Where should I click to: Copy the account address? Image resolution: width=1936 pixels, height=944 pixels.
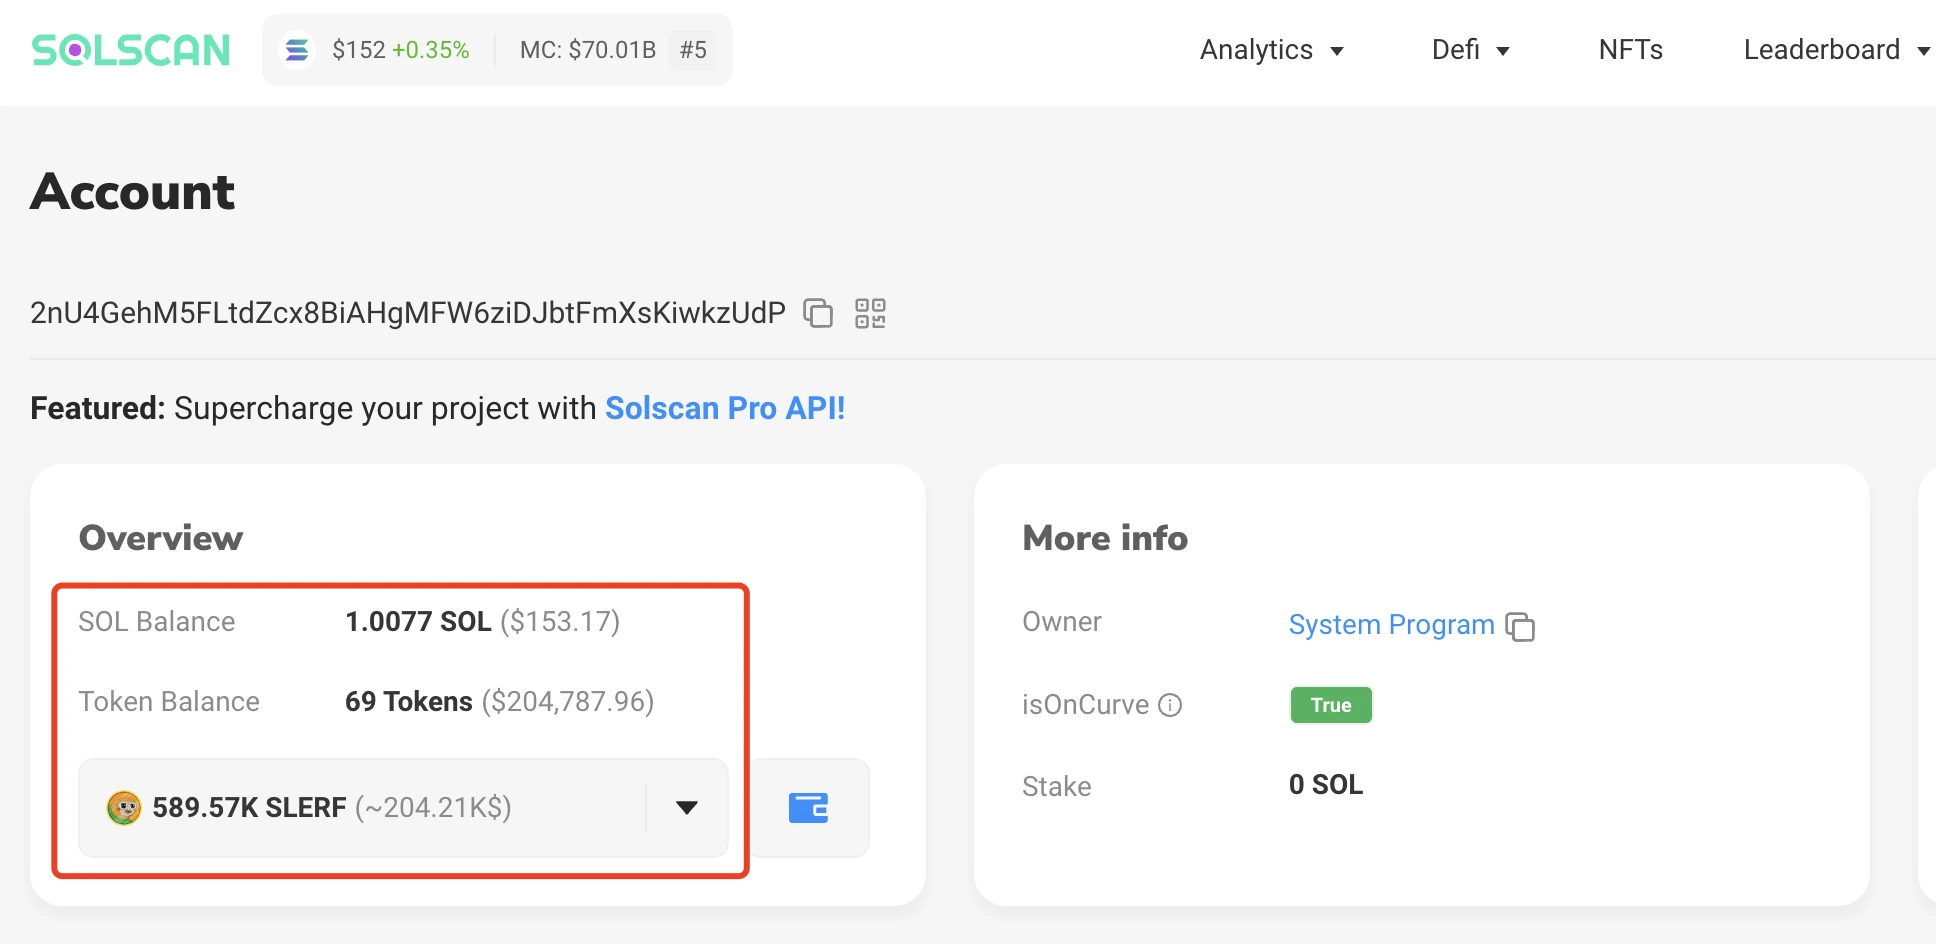(818, 313)
